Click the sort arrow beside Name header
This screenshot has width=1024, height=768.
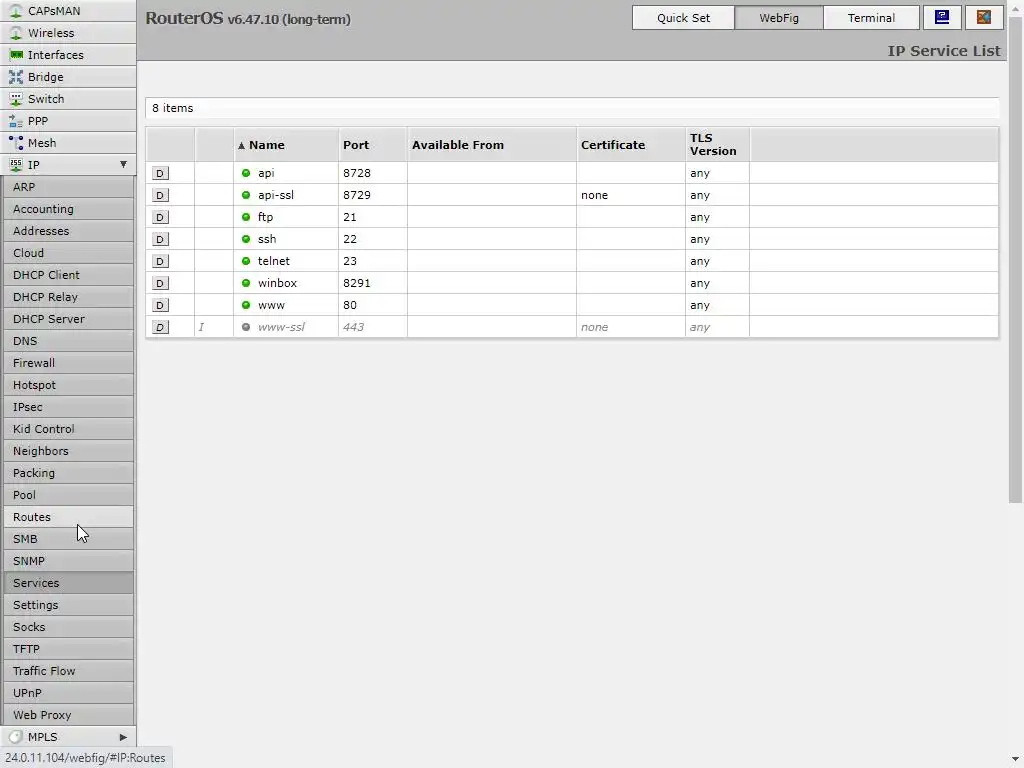pyautogui.click(x=241, y=145)
